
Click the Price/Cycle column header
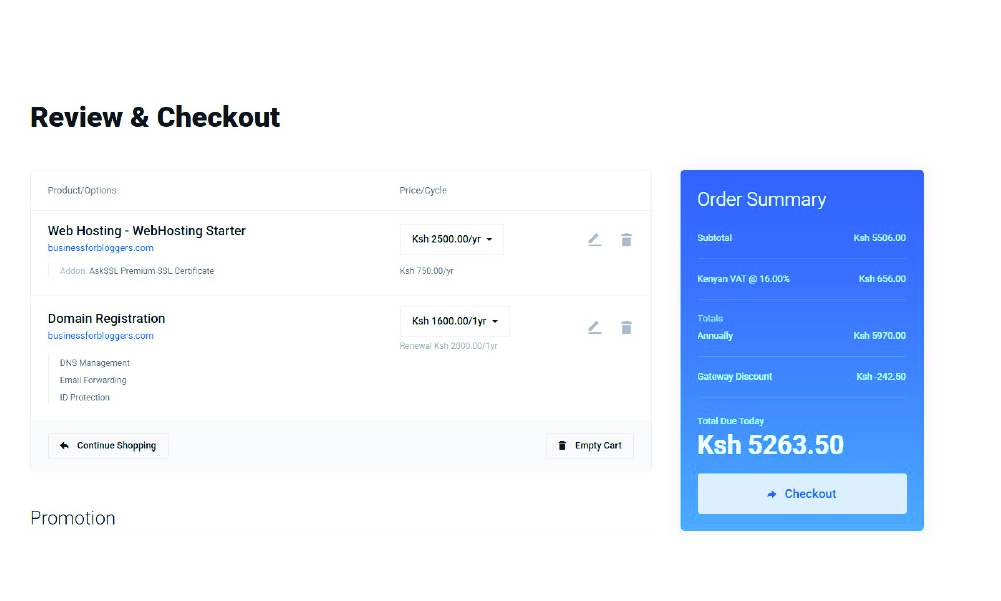pos(420,190)
